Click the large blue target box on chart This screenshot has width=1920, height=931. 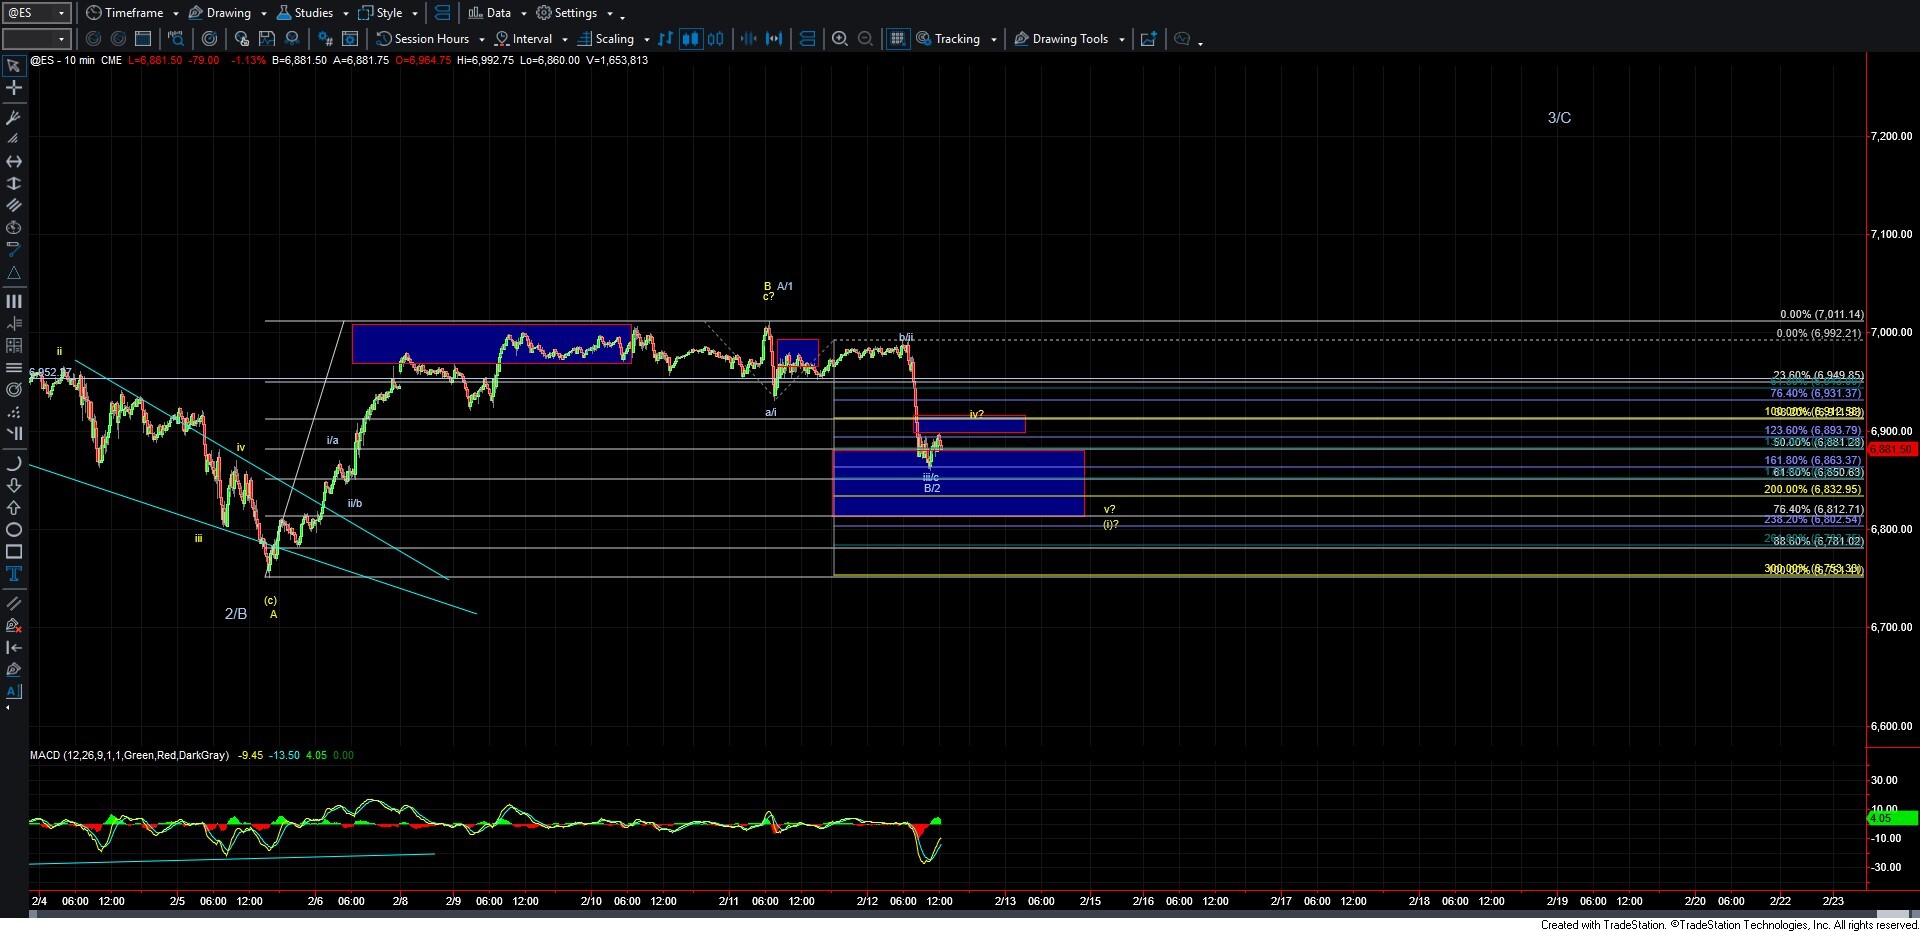point(958,483)
